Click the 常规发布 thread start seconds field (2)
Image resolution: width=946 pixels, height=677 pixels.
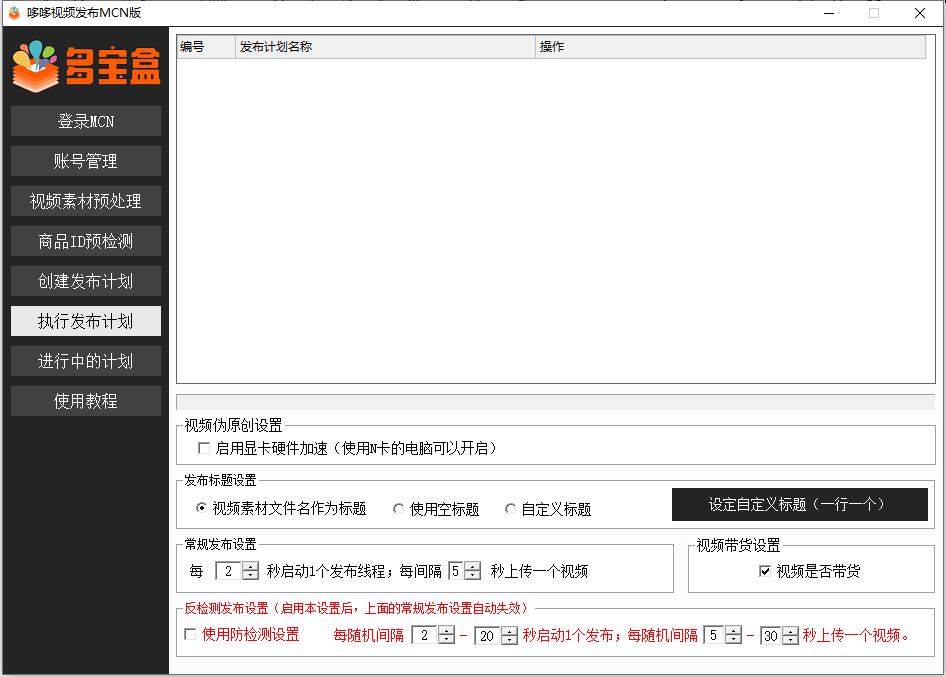coord(228,571)
